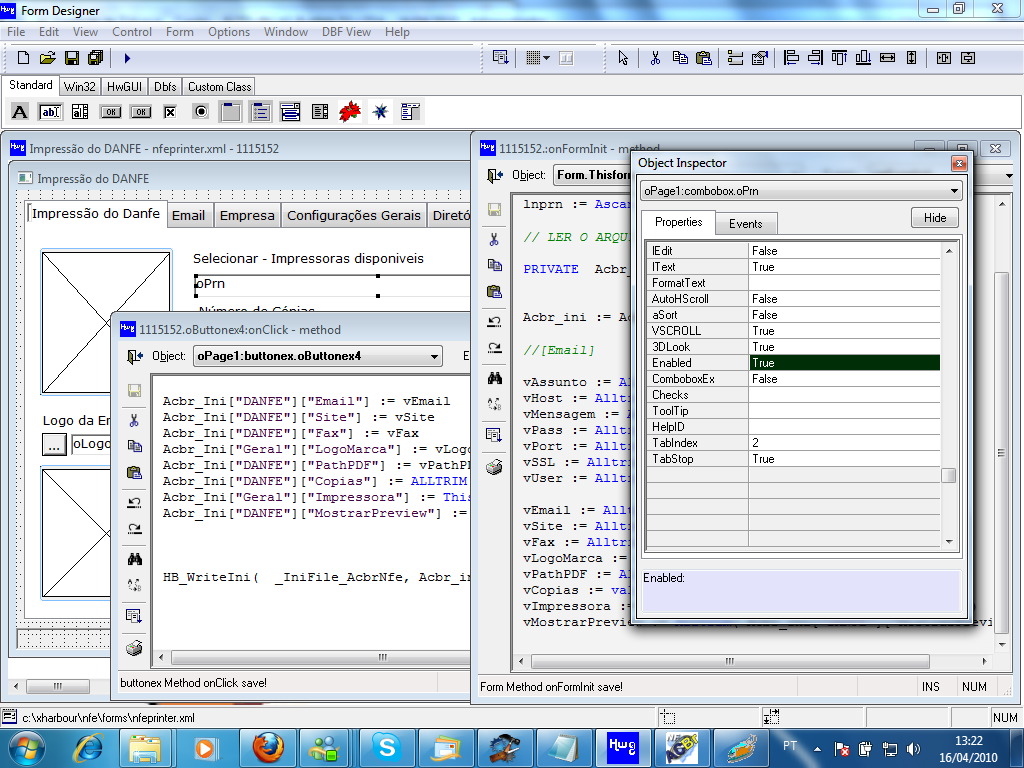Expand the oPage1:buttonex.oButtonex4 Object dropdown
1024x768 pixels.
(433, 356)
